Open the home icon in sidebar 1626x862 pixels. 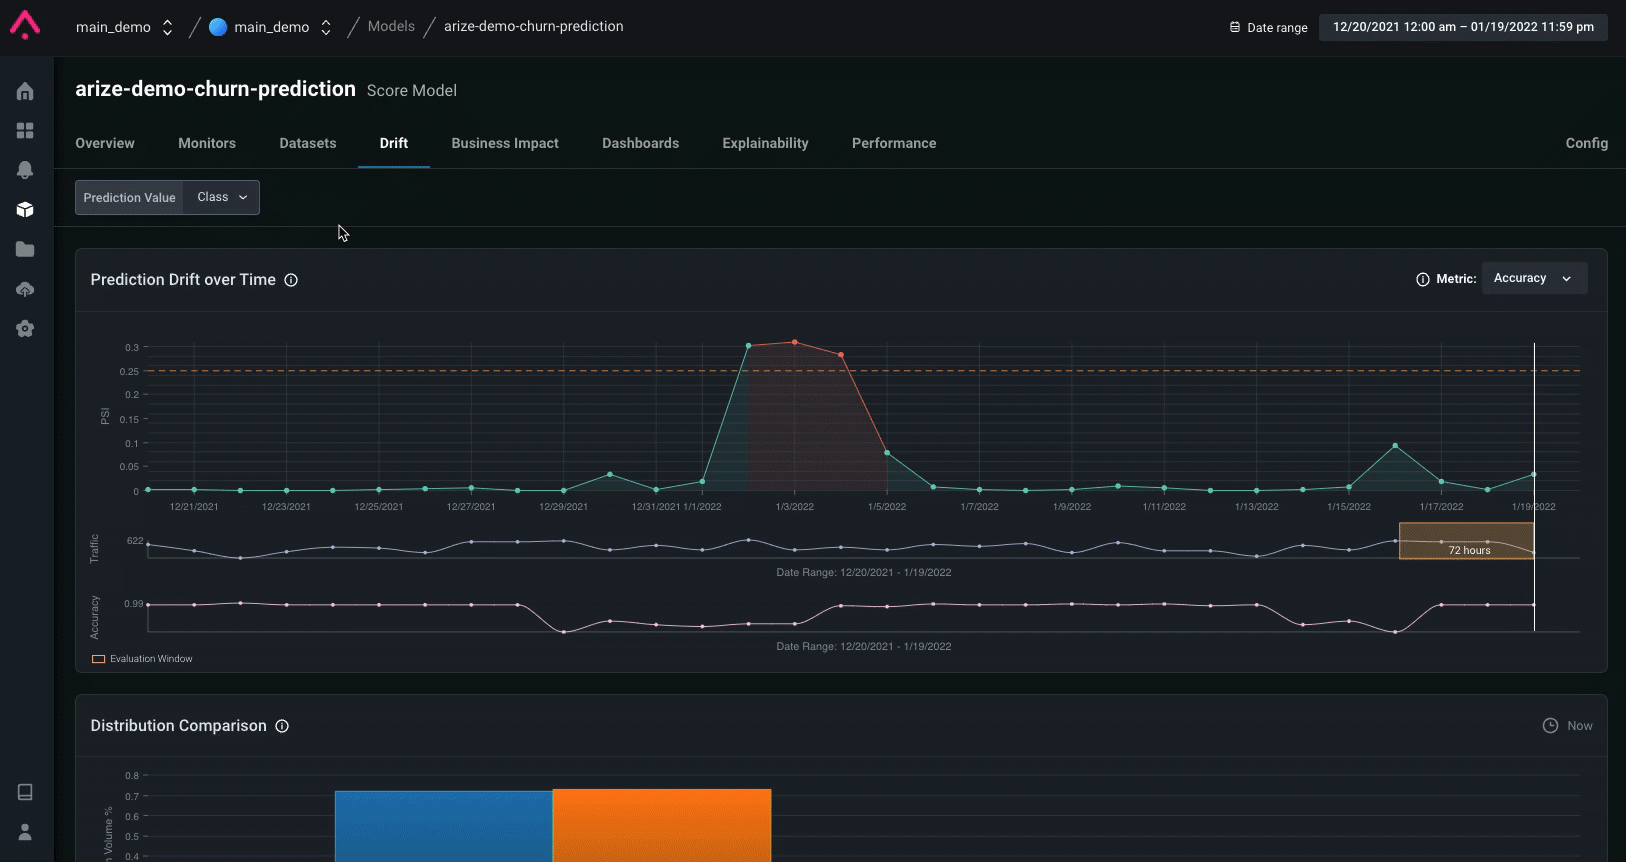pyautogui.click(x=25, y=92)
